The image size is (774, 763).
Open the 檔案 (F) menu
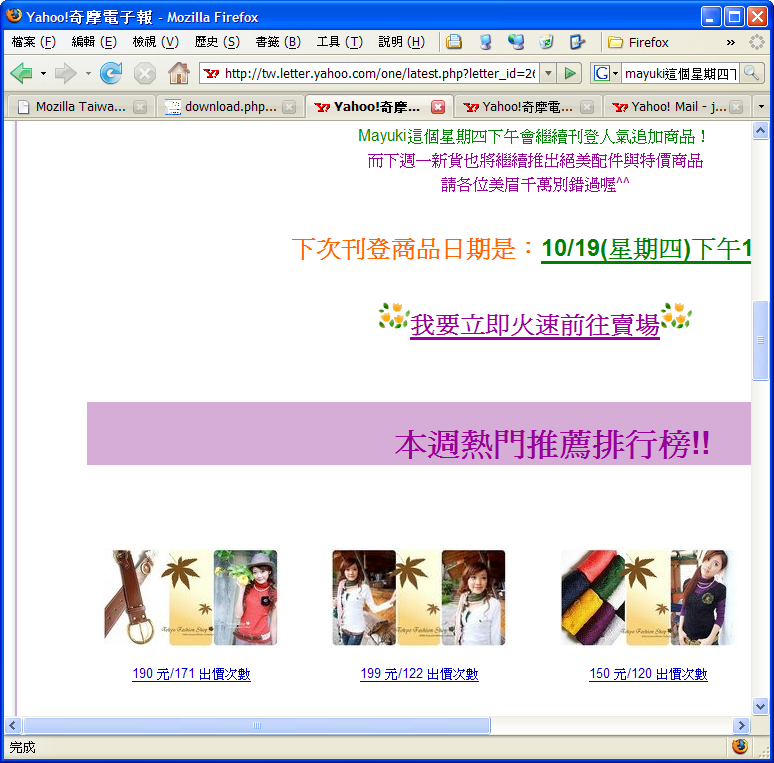34,42
